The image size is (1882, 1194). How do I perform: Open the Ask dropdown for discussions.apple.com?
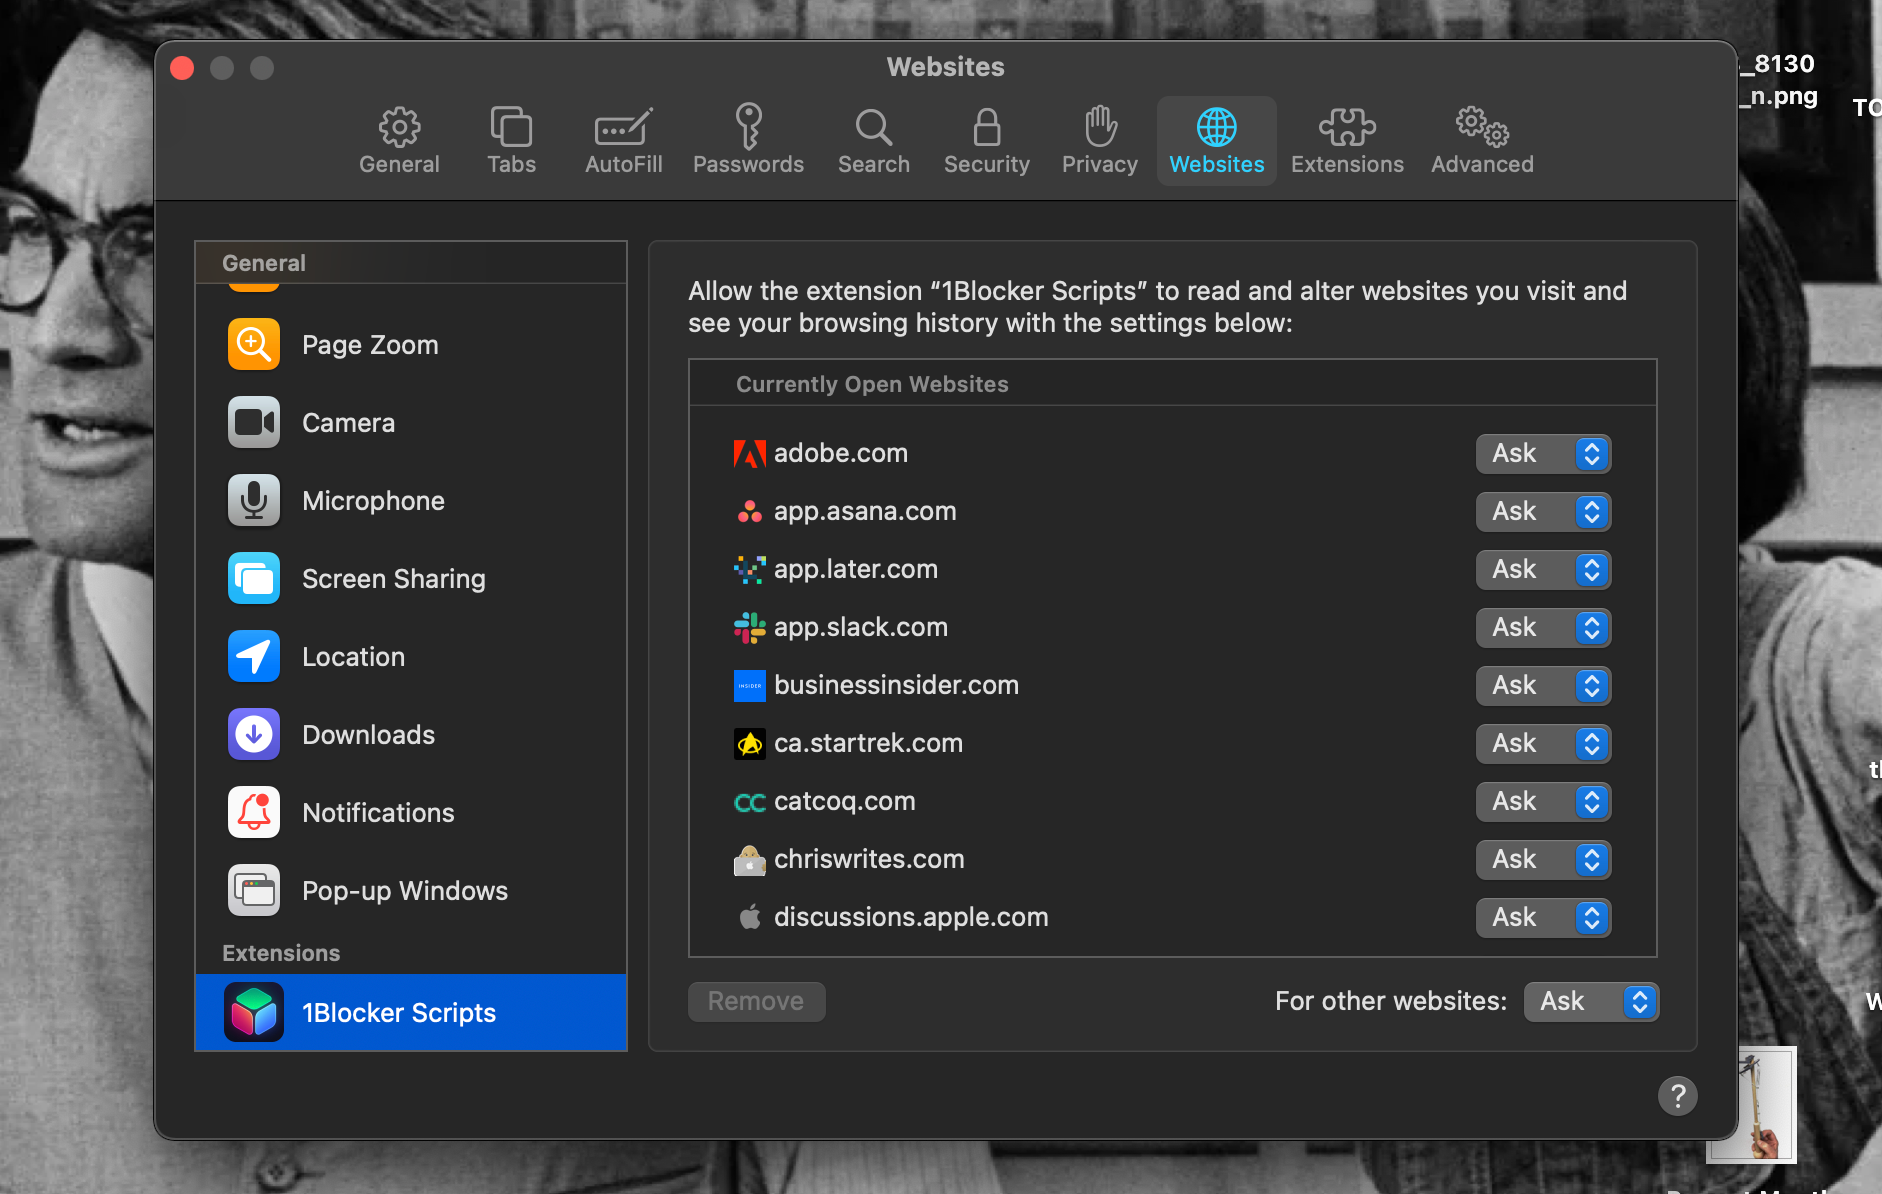[1543, 918]
